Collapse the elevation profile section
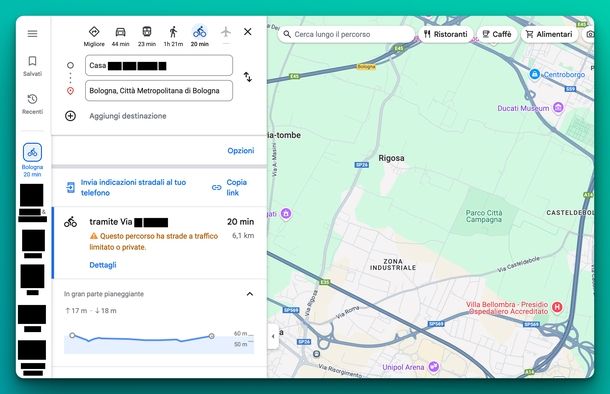 pos(250,294)
